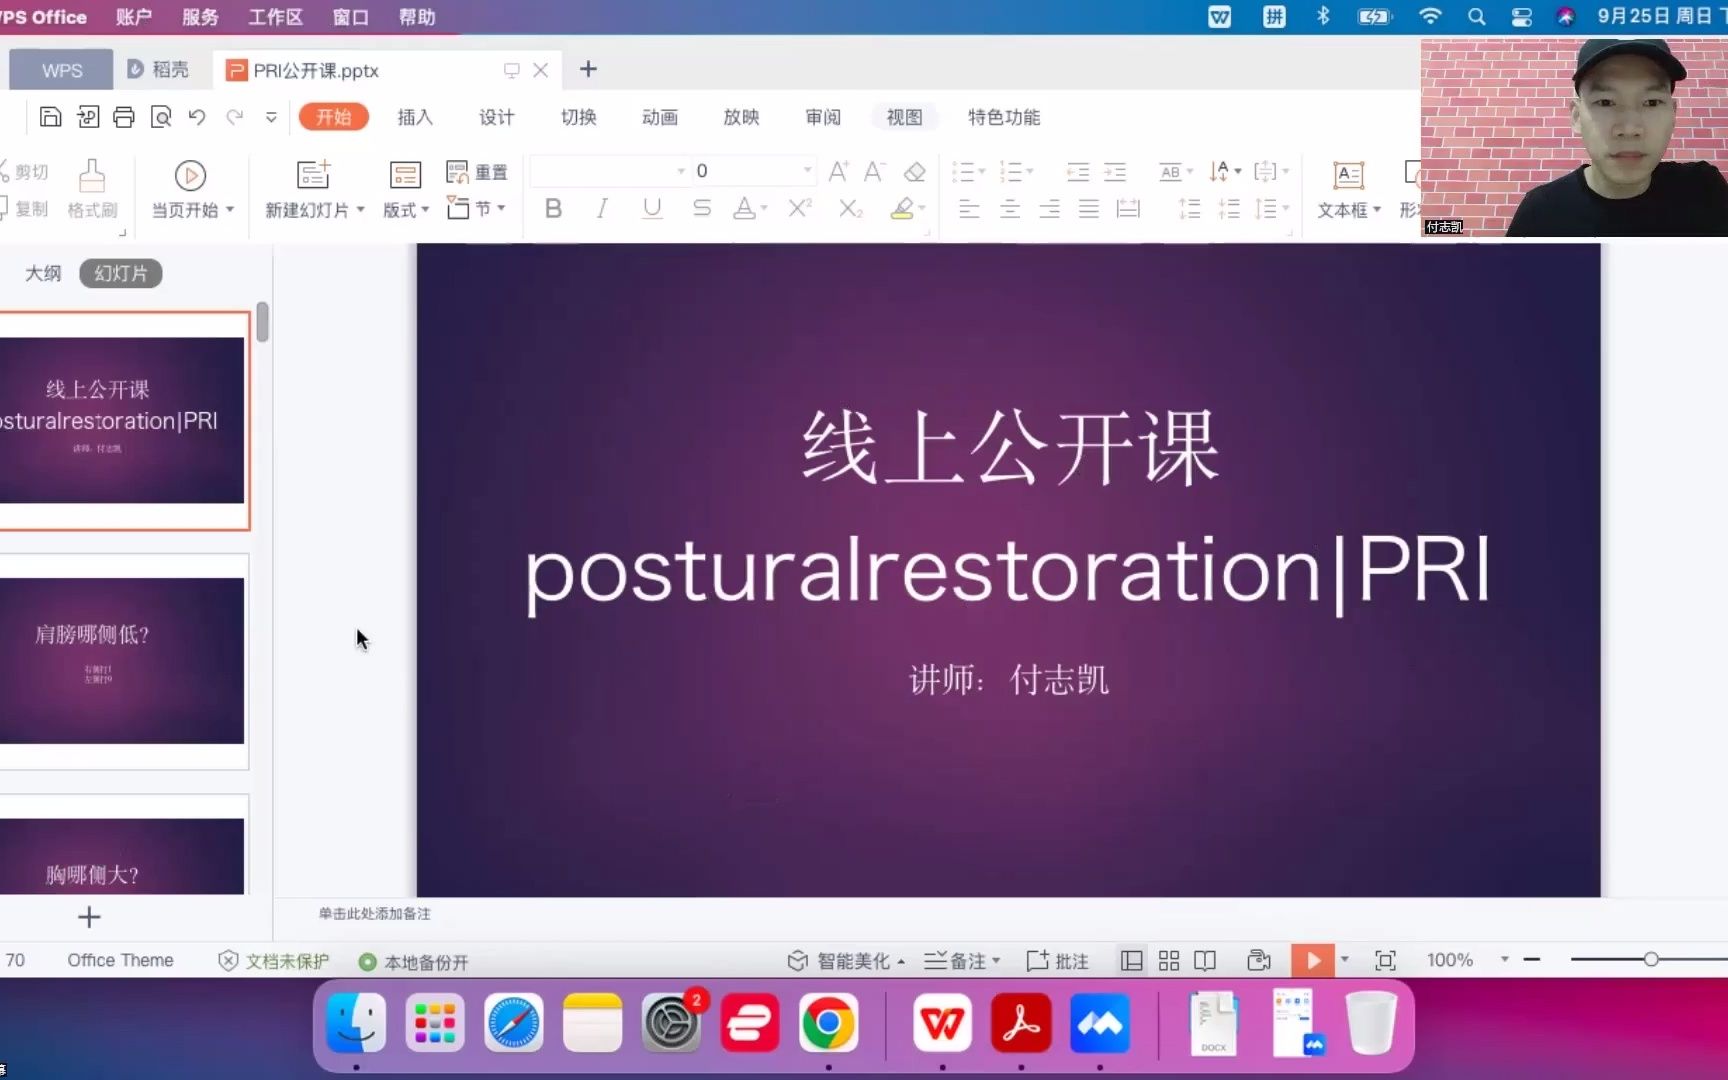Click the Save icon in quick toolbar

pos(50,117)
